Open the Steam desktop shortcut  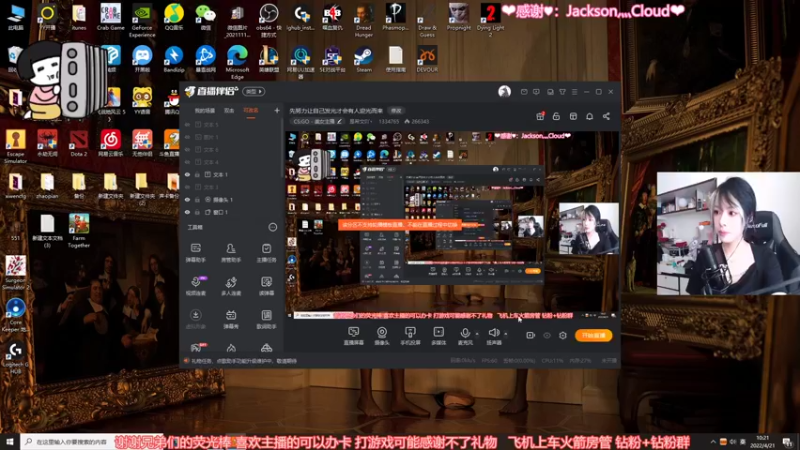click(x=364, y=59)
